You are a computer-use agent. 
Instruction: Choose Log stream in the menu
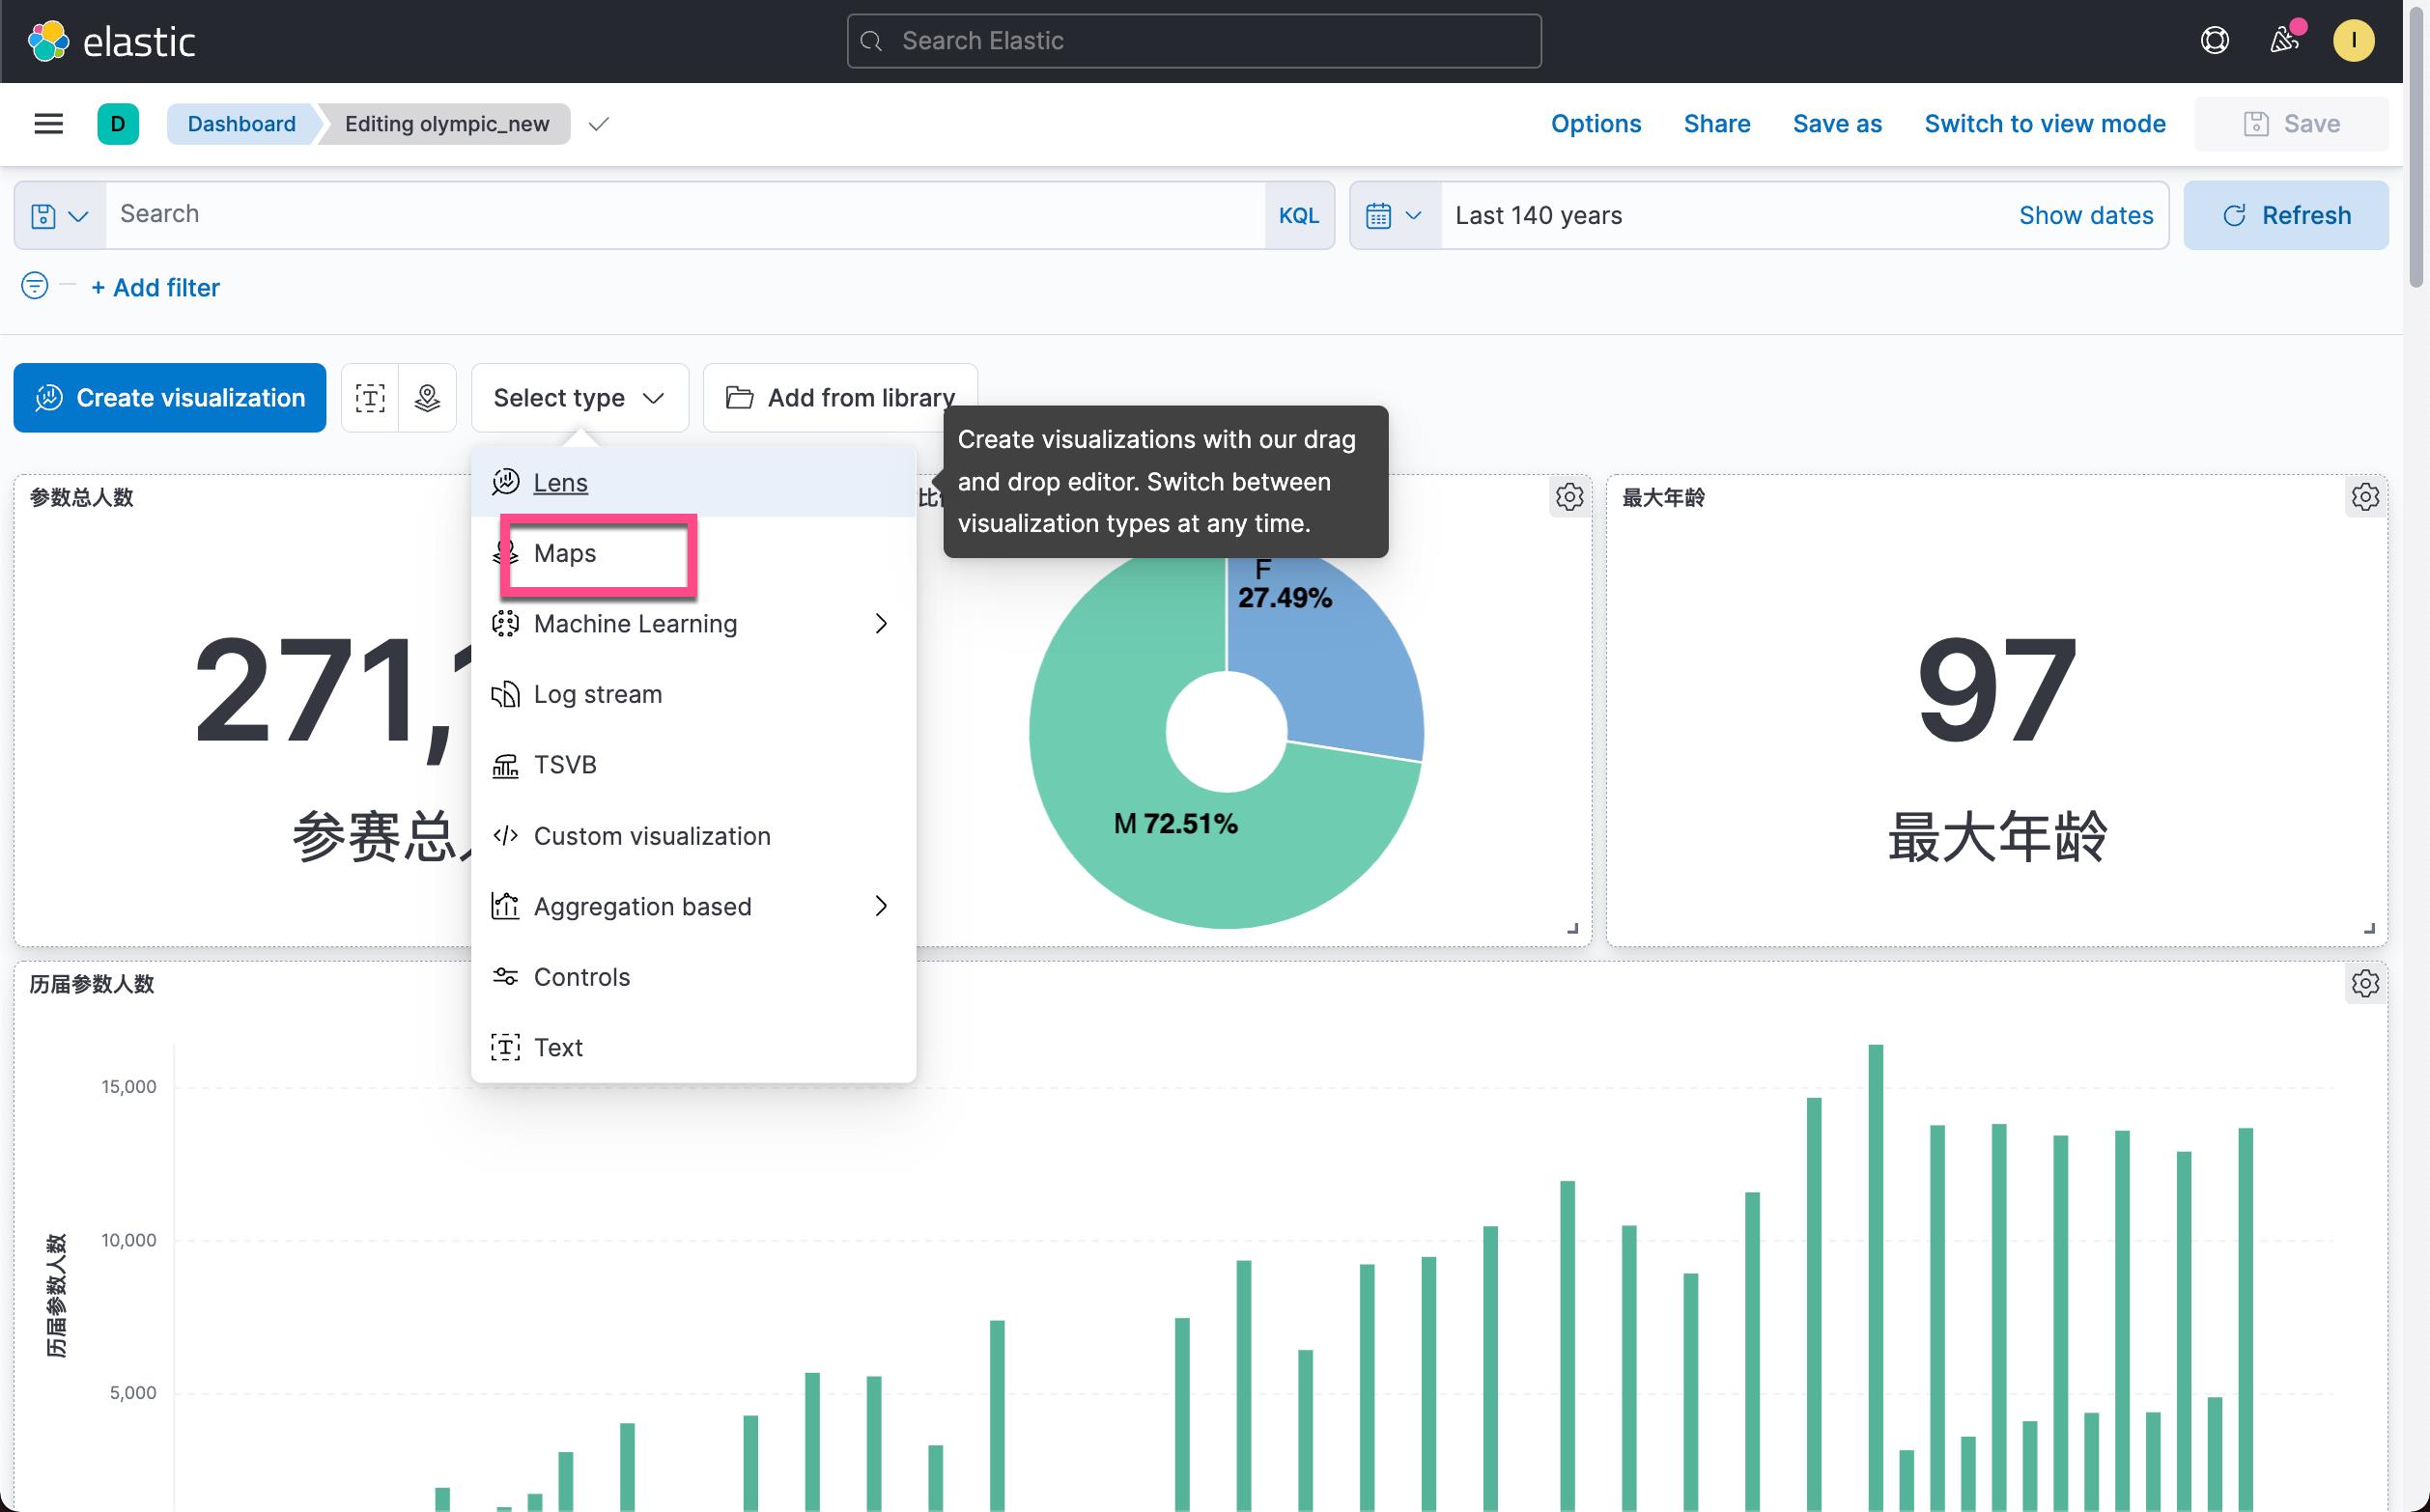pos(693,694)
